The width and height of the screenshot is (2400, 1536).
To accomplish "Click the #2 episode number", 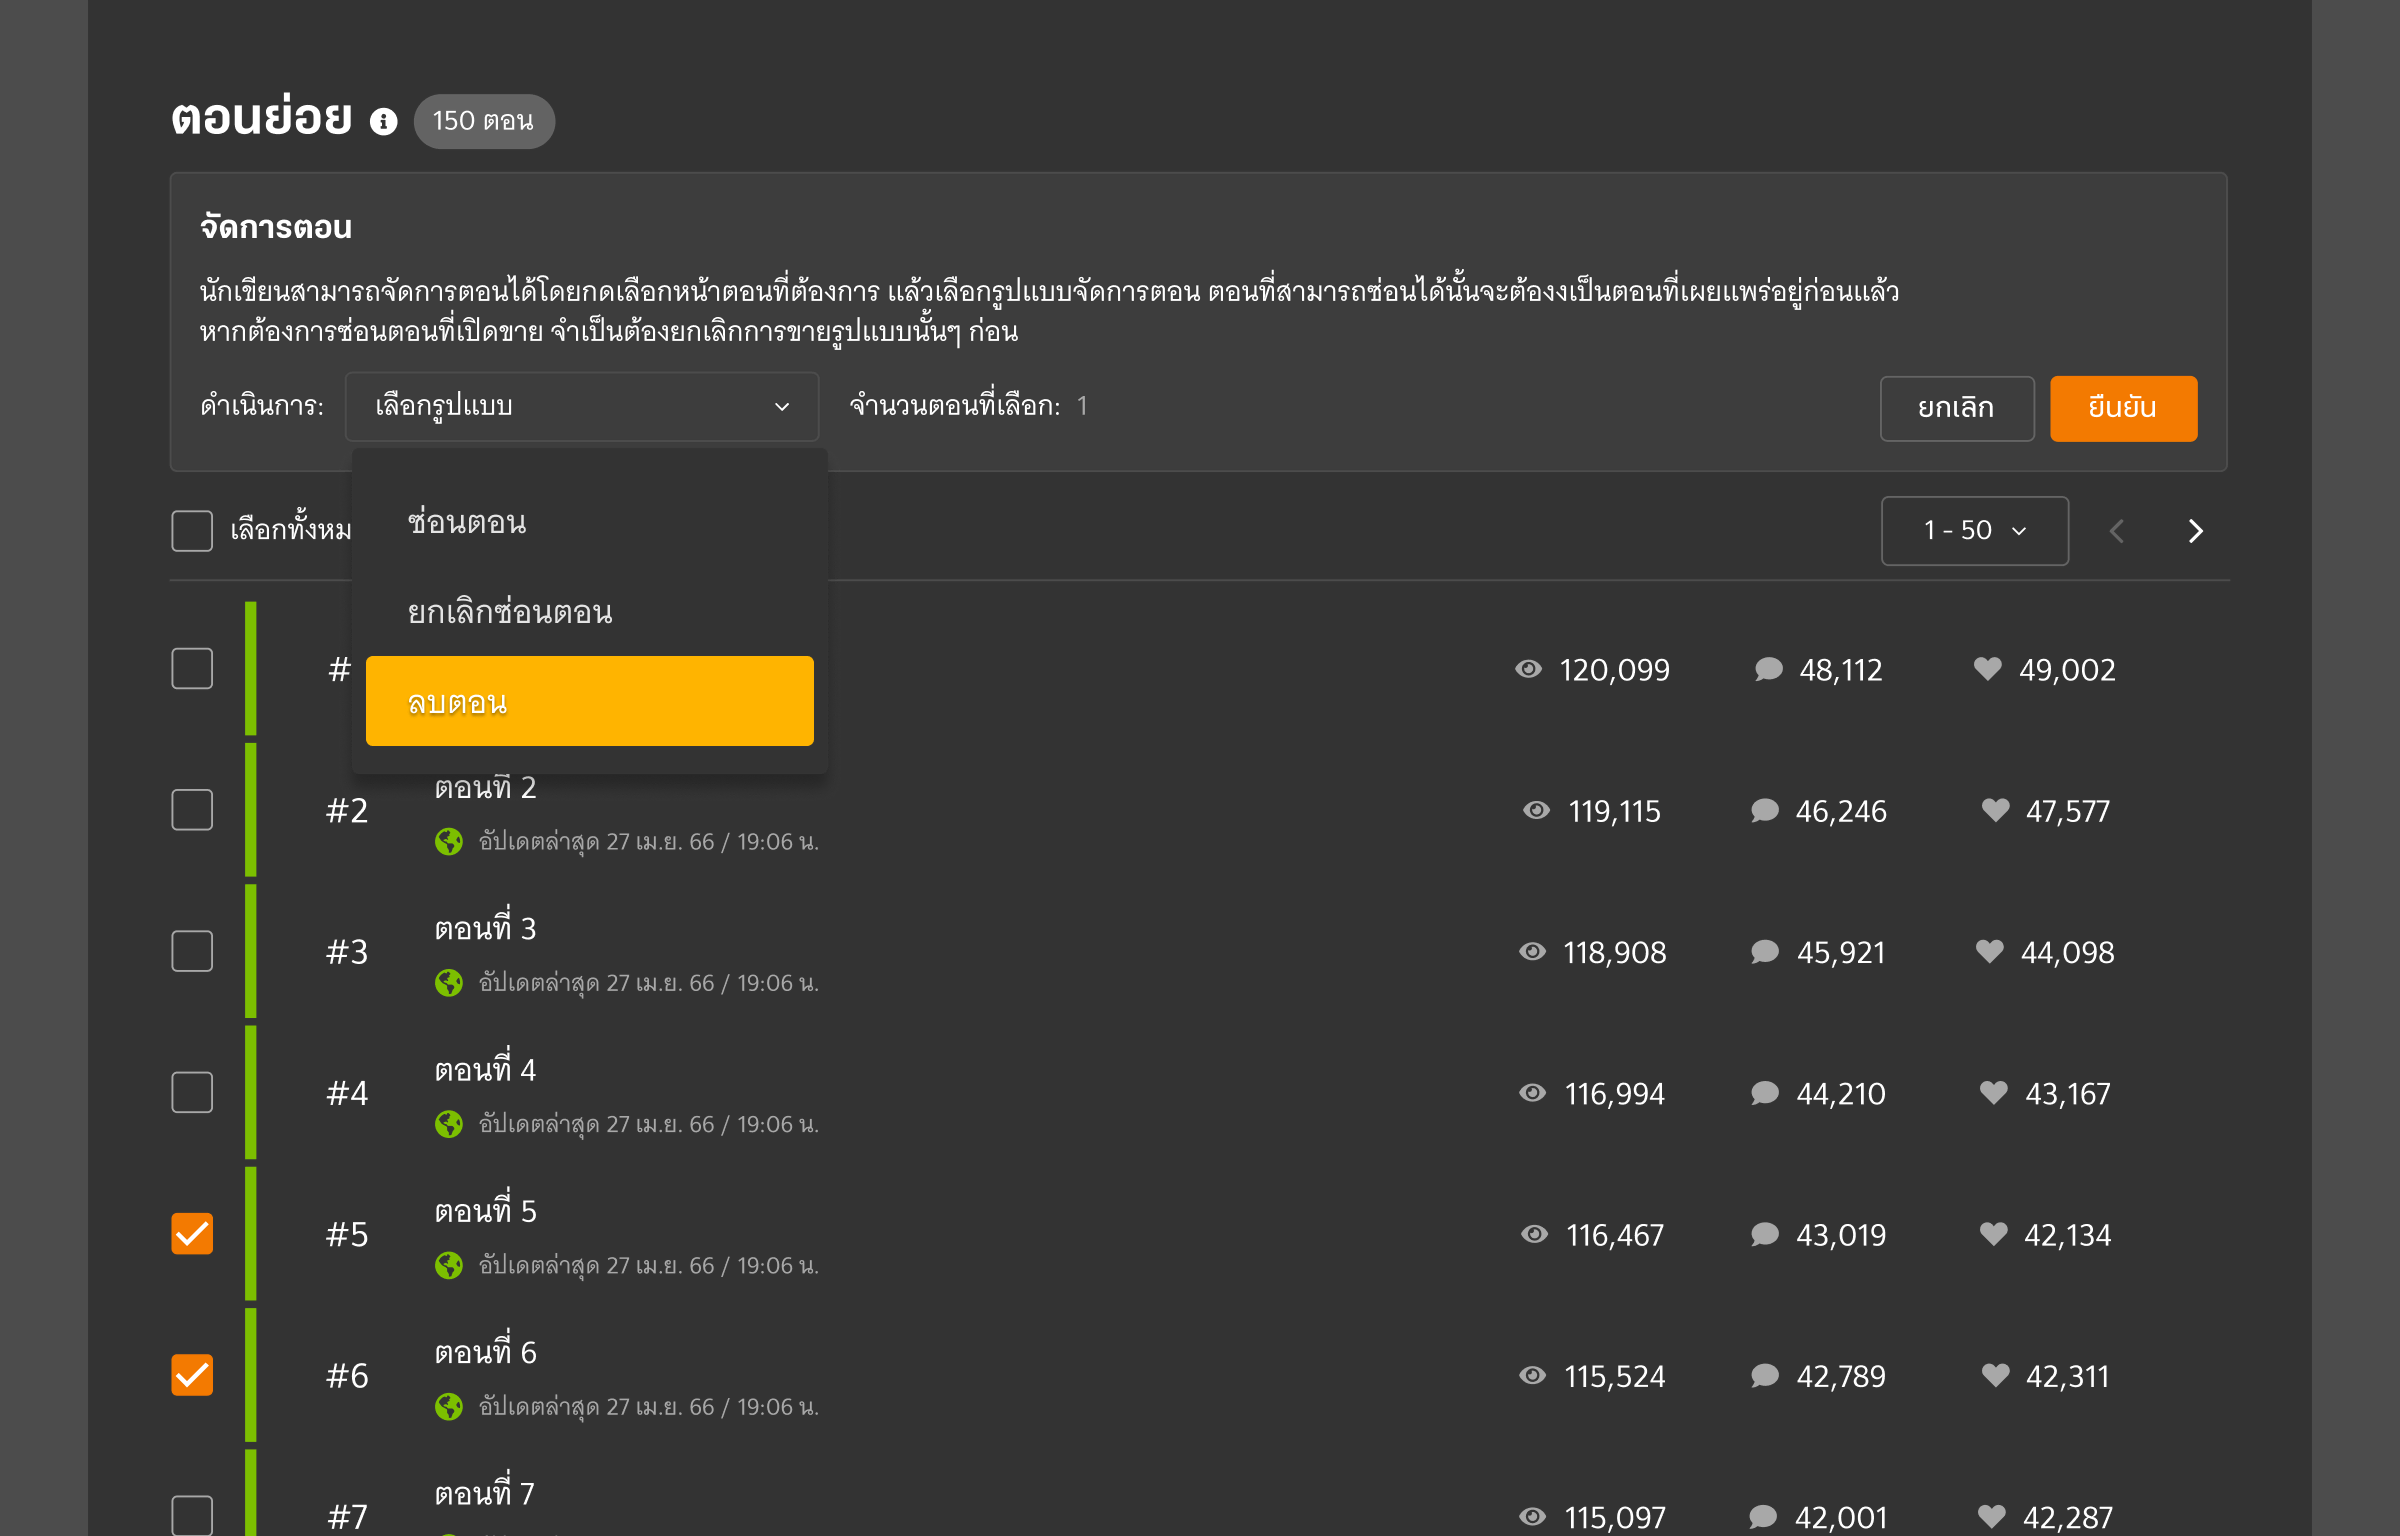I will tap(347, 811).
